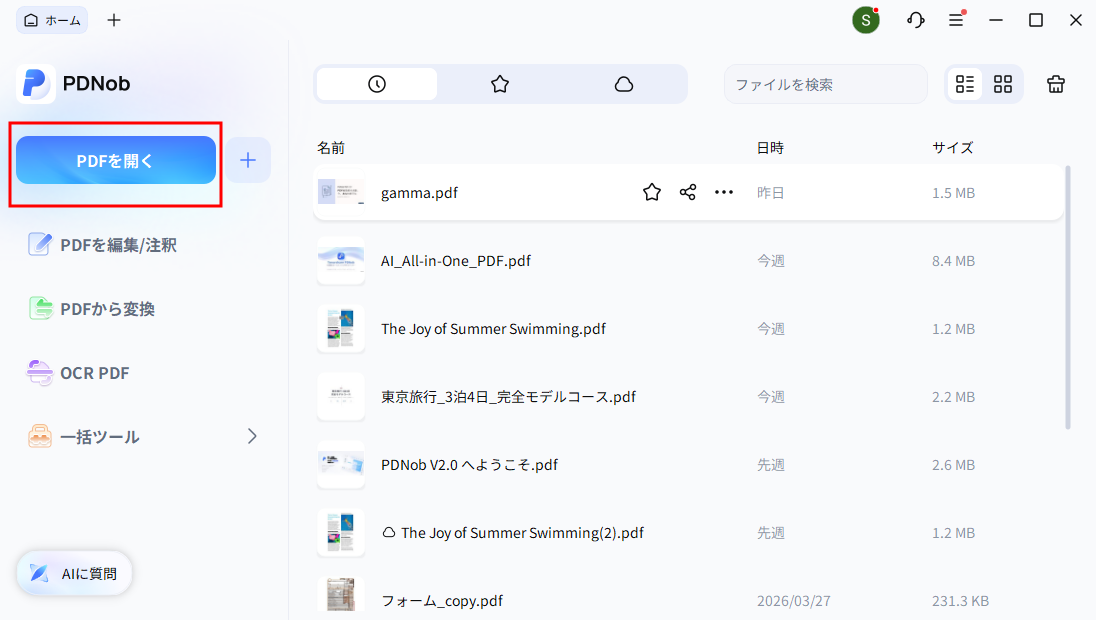Open The Joy of Summer Swimming.pdf

493,329
